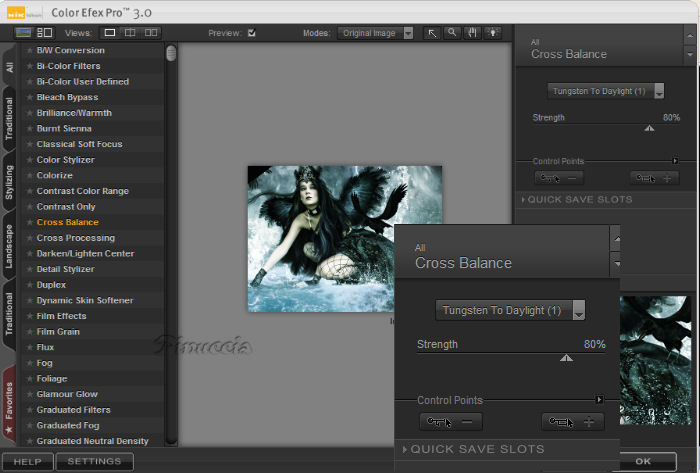The width and height of the screenshot is (700, 473).
Task: Click the landscape image preview mode icon
Action: point(23,33)
